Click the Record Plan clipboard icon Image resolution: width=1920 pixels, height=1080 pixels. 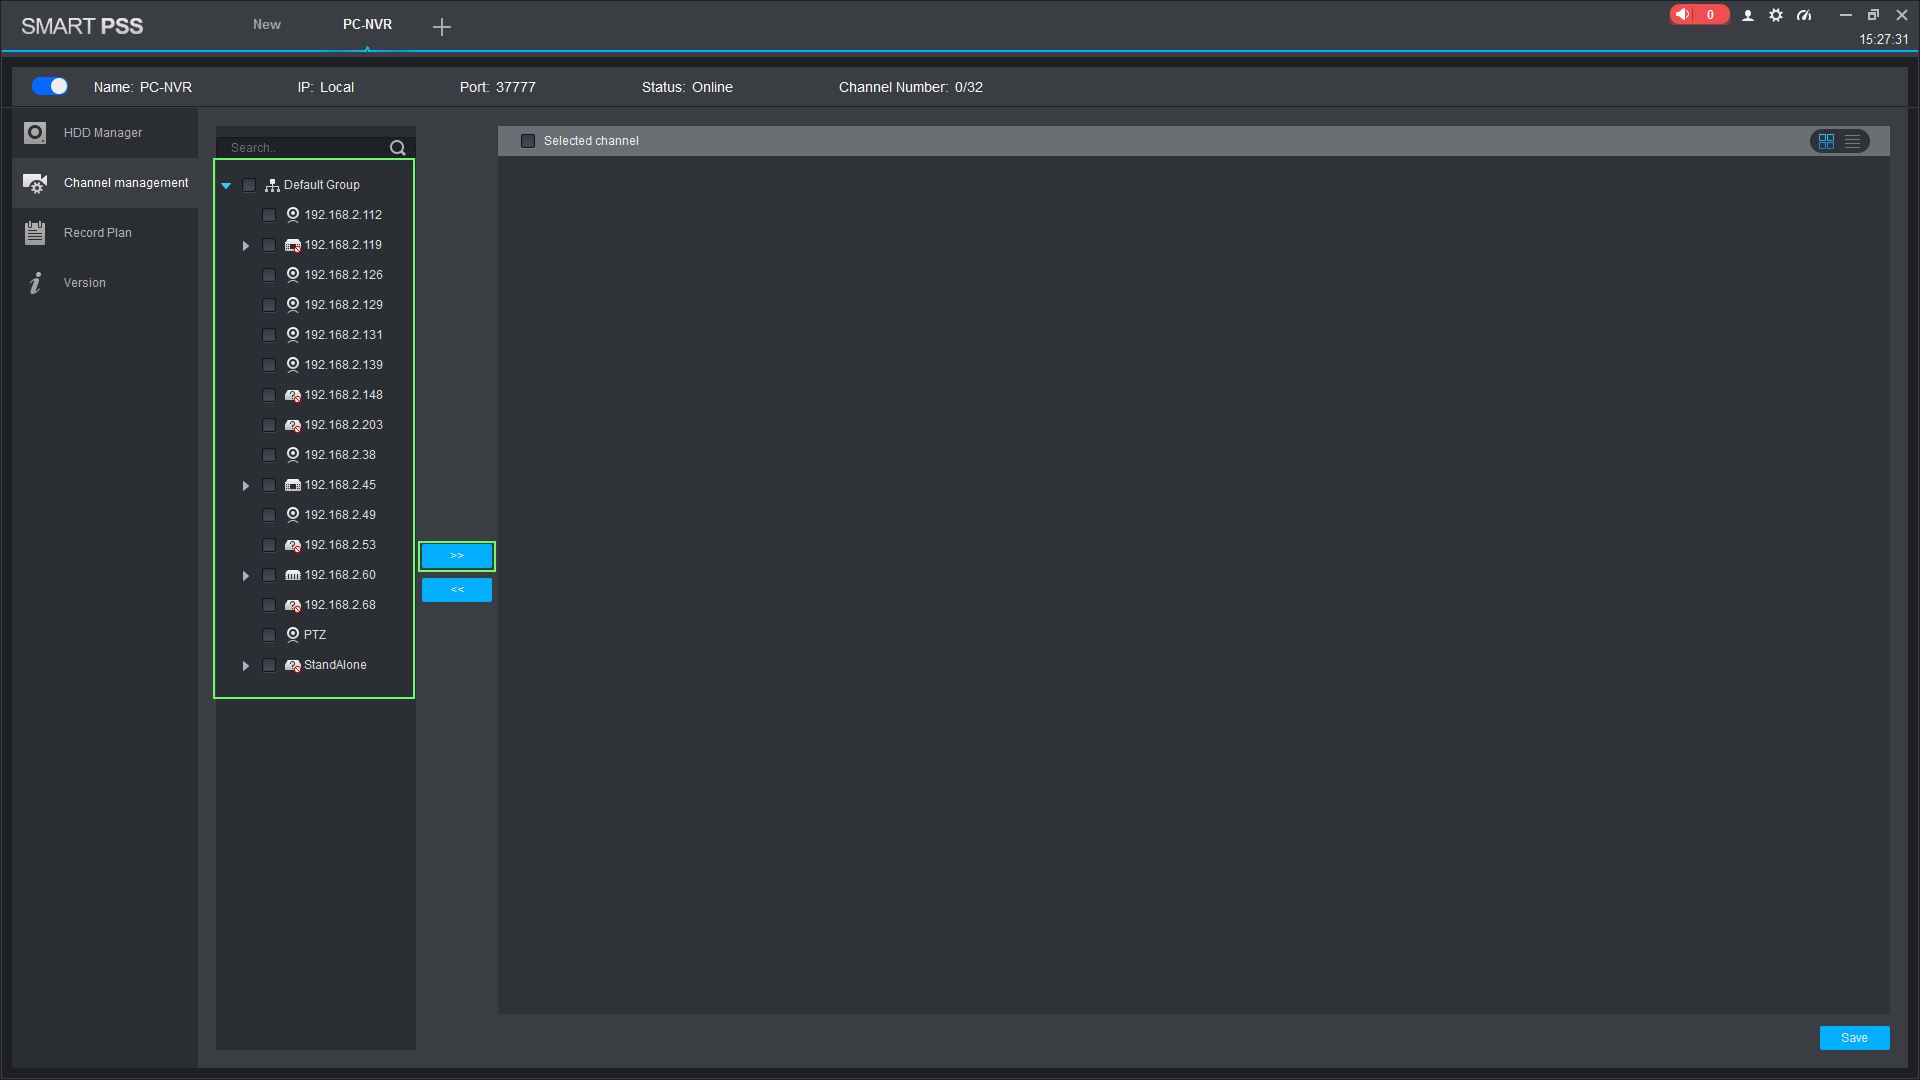tap(35, 233)
